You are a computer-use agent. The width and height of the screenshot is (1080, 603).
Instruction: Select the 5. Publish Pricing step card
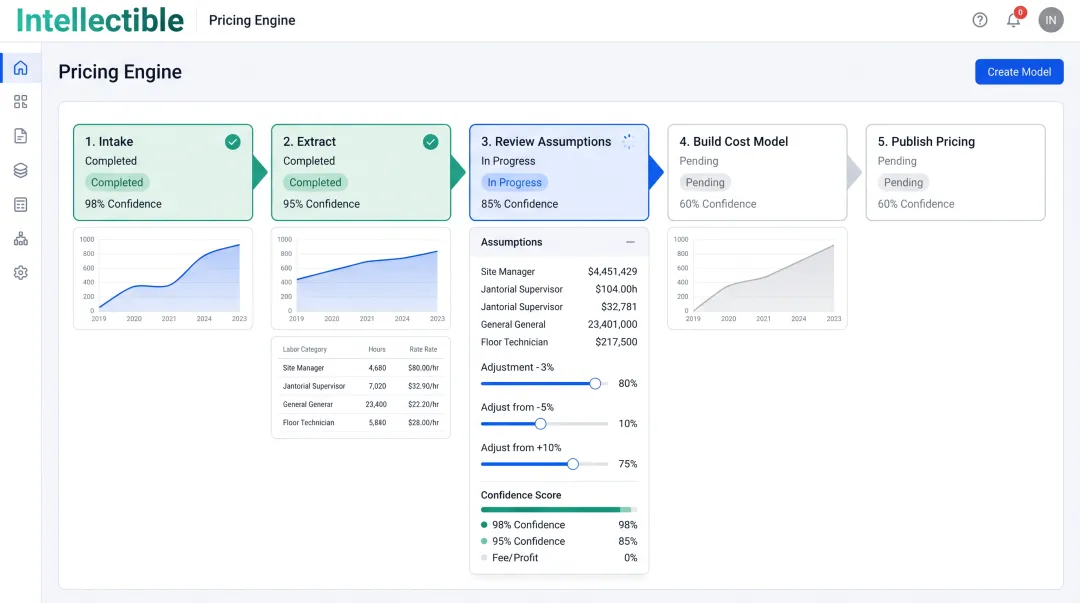pyautogui.click(x=955, y=172)
